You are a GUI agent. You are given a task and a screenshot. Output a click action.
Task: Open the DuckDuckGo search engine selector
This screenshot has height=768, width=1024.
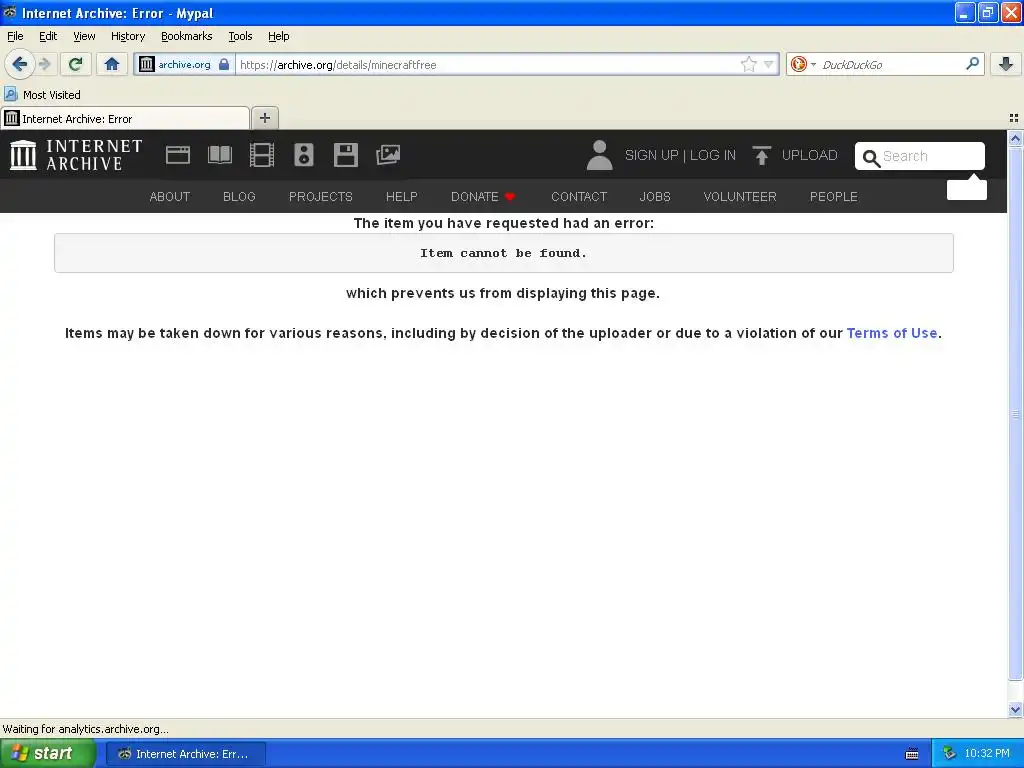[x=803, y=64]
